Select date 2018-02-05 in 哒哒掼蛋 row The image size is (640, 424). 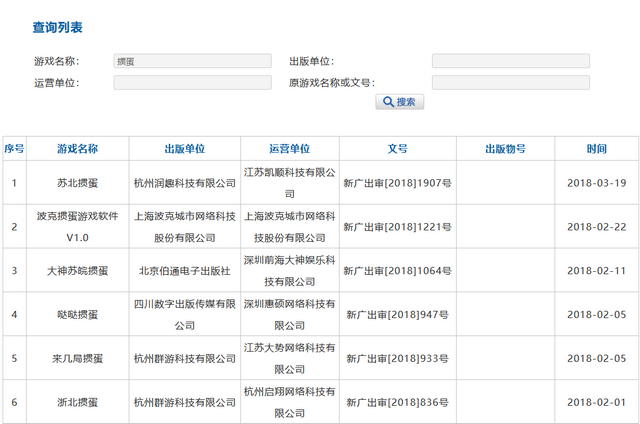pyautogui.click(x=597, y=315)
